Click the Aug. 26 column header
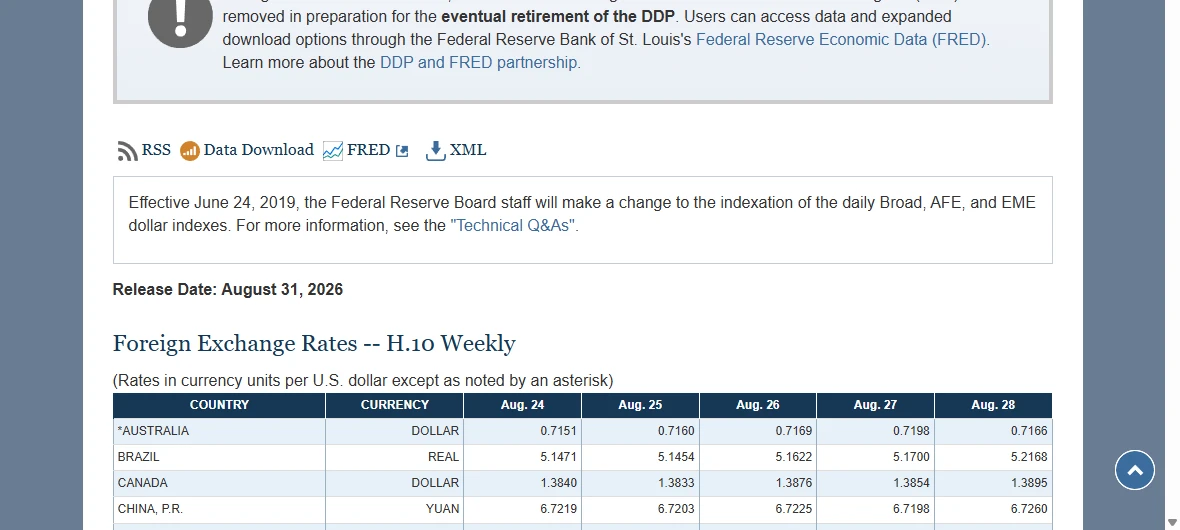Viewport: 1180px width, 530px height. pyautogui.click(x=758, y=405)
